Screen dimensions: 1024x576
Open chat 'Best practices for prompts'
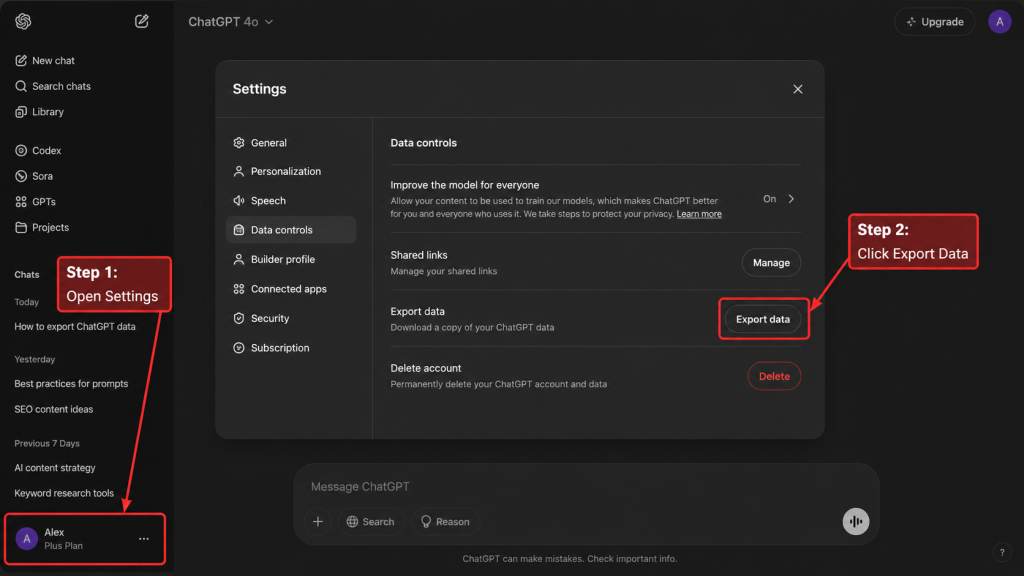71,383
